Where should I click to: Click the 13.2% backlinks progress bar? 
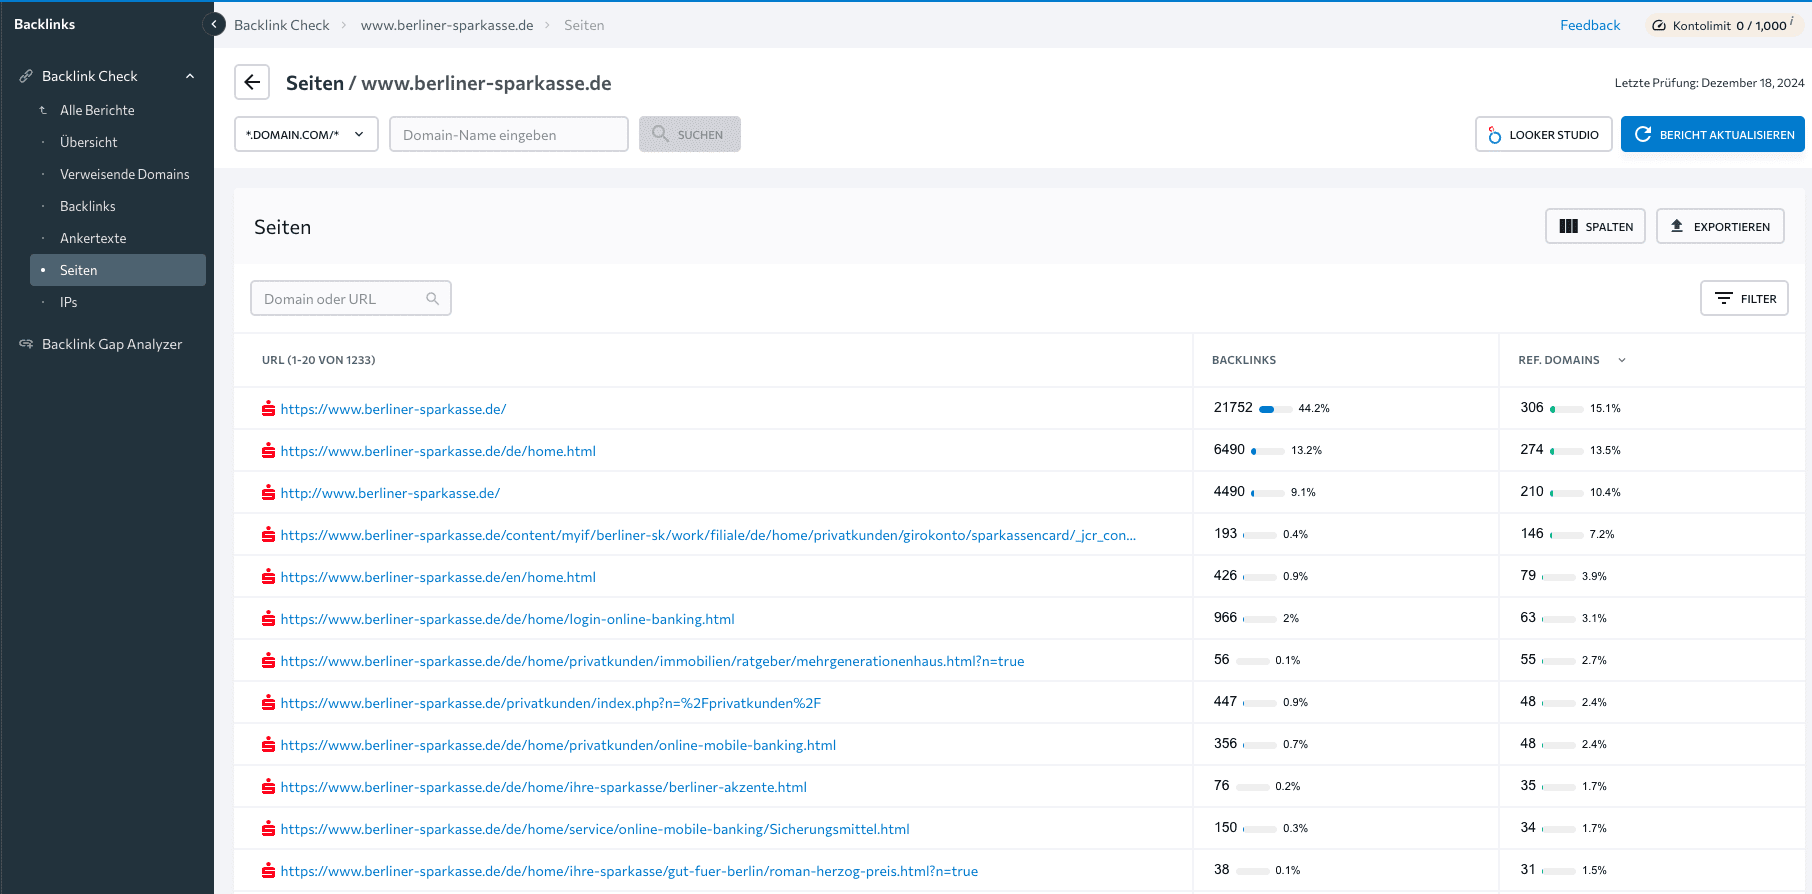pyautogui.click(x=1268, y=451)
